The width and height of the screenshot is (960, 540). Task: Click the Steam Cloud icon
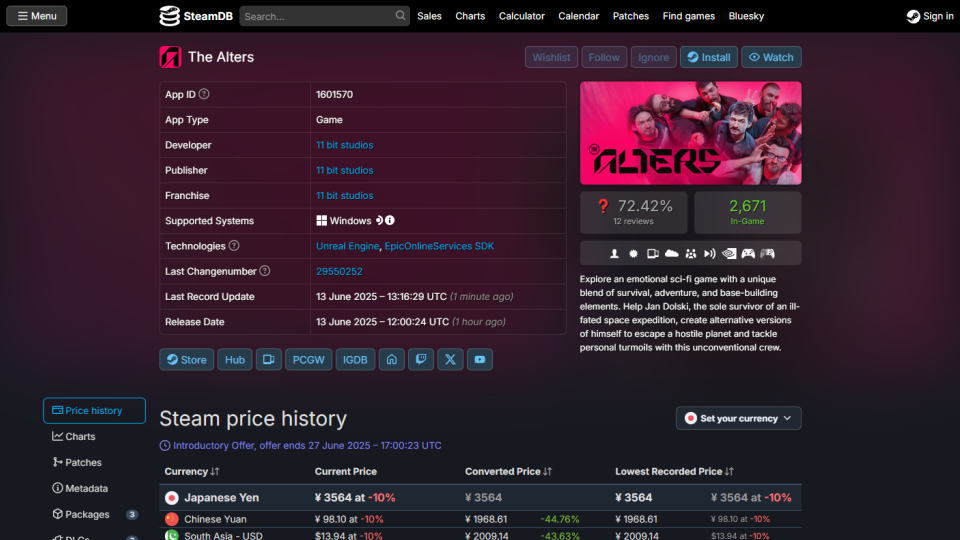[672, 253]
